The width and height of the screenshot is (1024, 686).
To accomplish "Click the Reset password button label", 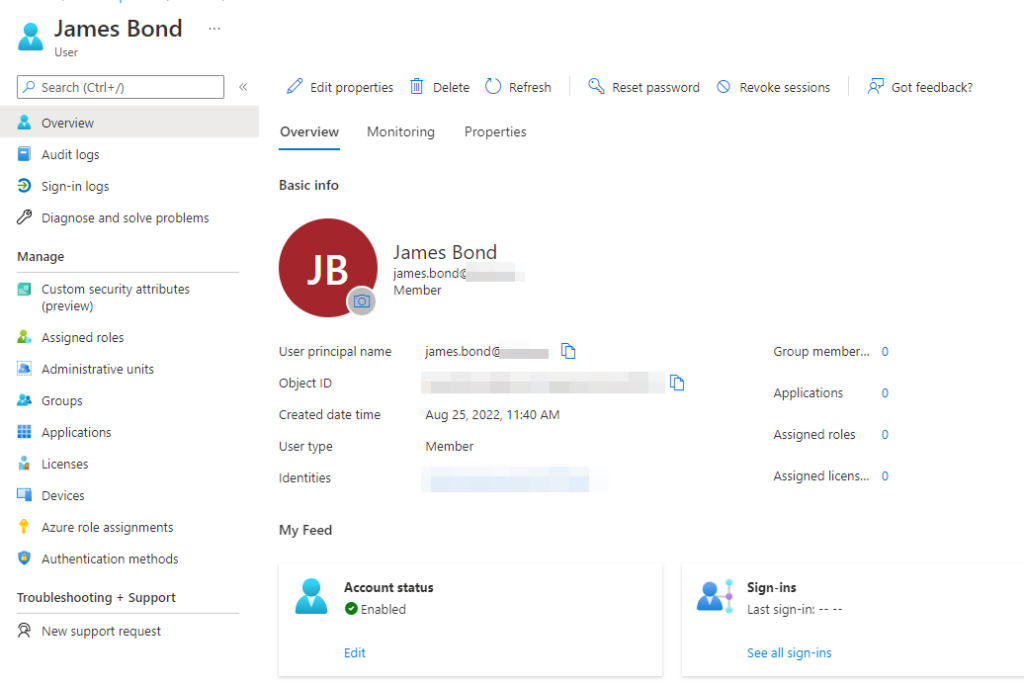I will click(656, 87).
